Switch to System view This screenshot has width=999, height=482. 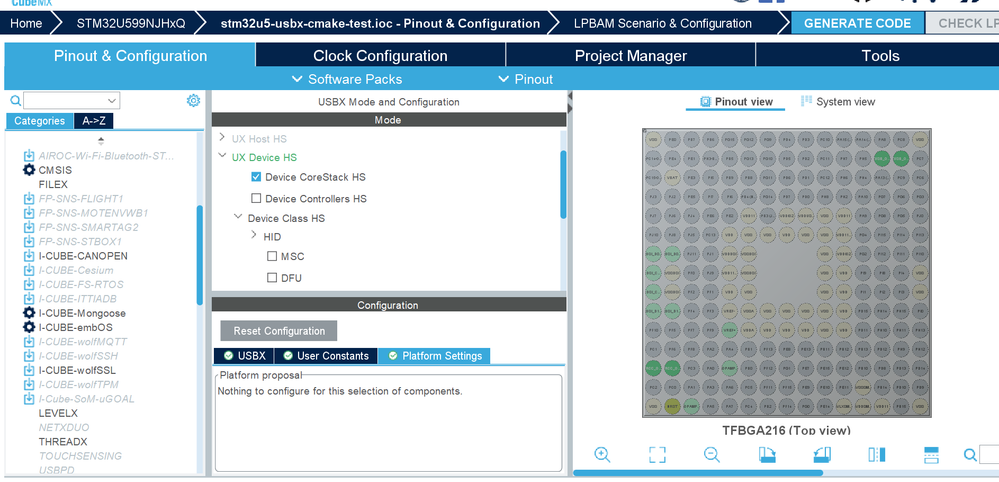(838, 101)
